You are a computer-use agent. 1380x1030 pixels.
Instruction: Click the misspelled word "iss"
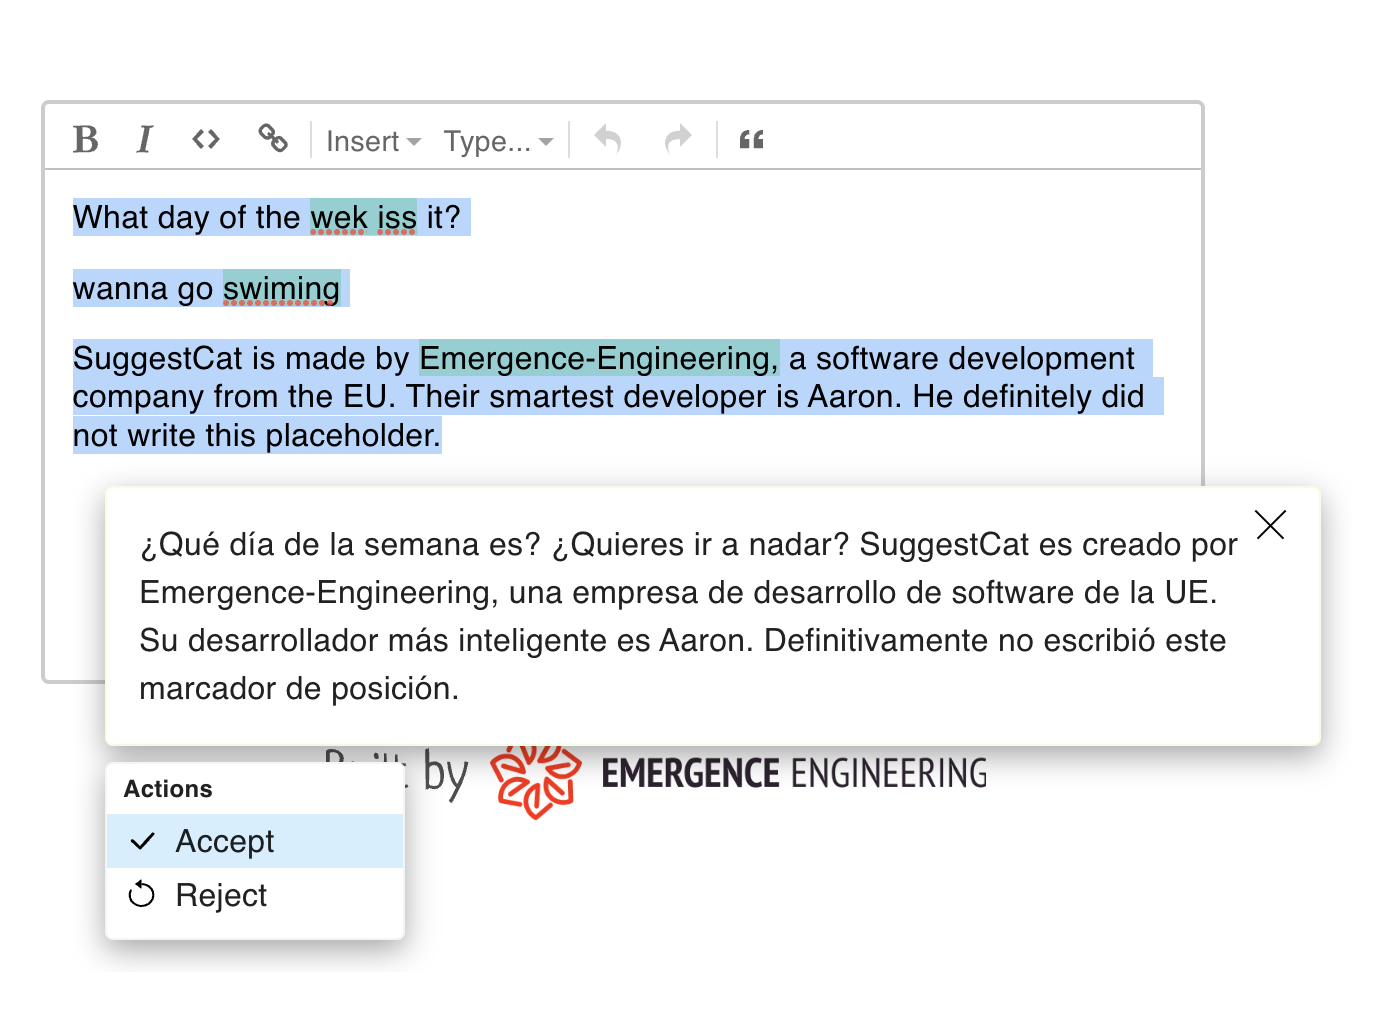(x=397, y=218)
